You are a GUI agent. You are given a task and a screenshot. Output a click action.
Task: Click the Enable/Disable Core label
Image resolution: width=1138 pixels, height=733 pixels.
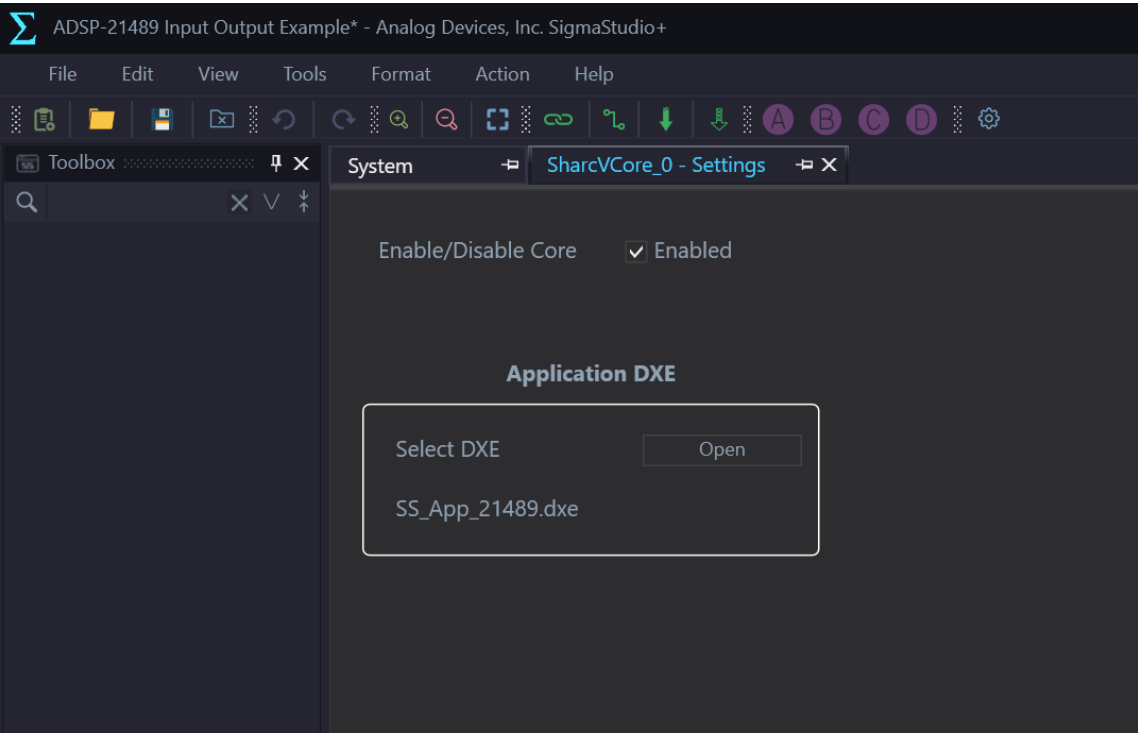pos(478,250)
